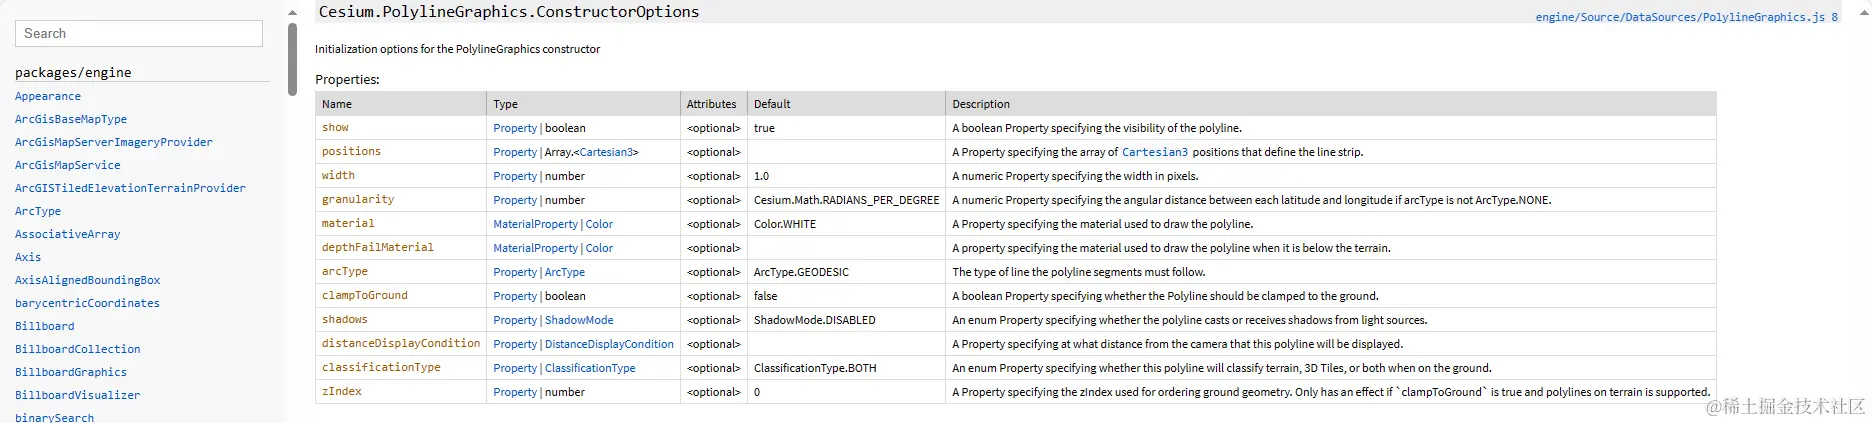Click default value ClassificationType.BOTH
The width and height of the screenshot is (1872, 423).
click(815, 368)
